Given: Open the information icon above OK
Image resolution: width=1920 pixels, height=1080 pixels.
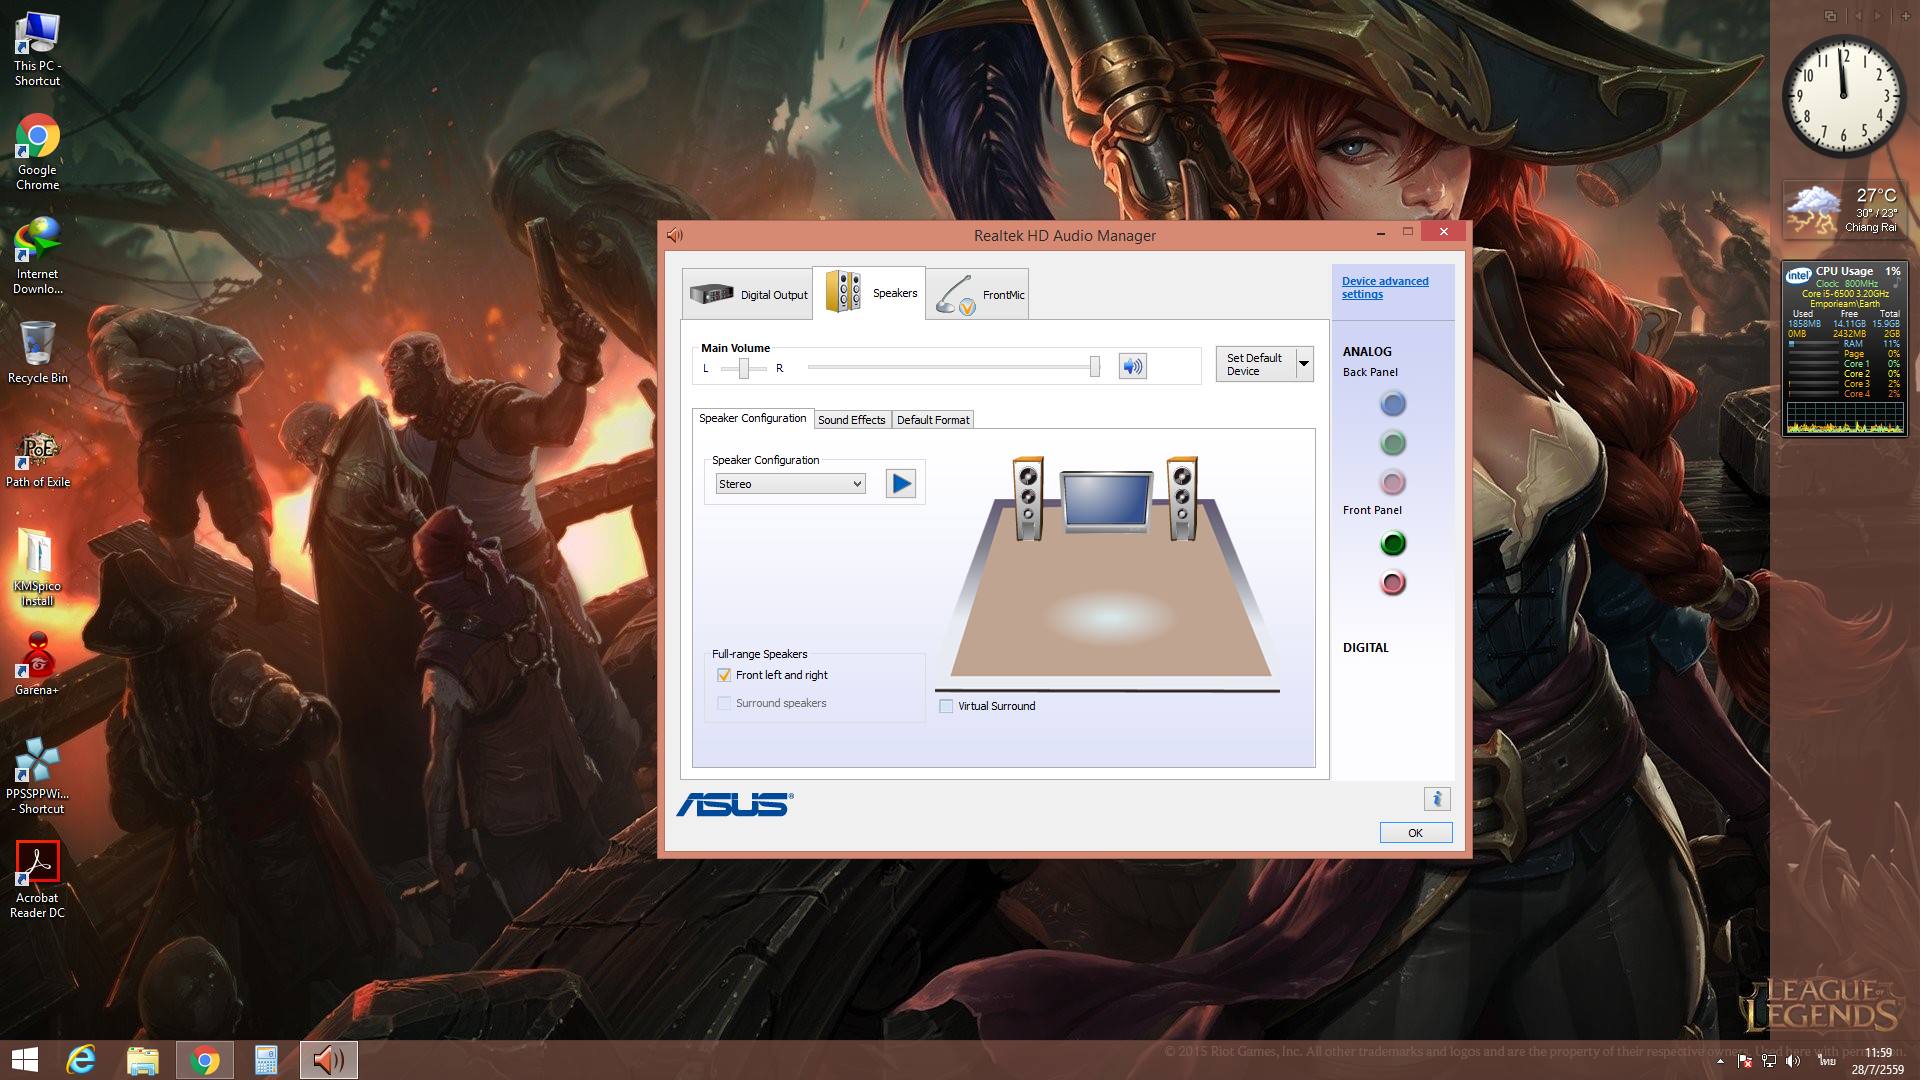Looking at the screenshot, I should pos(1436,798).
